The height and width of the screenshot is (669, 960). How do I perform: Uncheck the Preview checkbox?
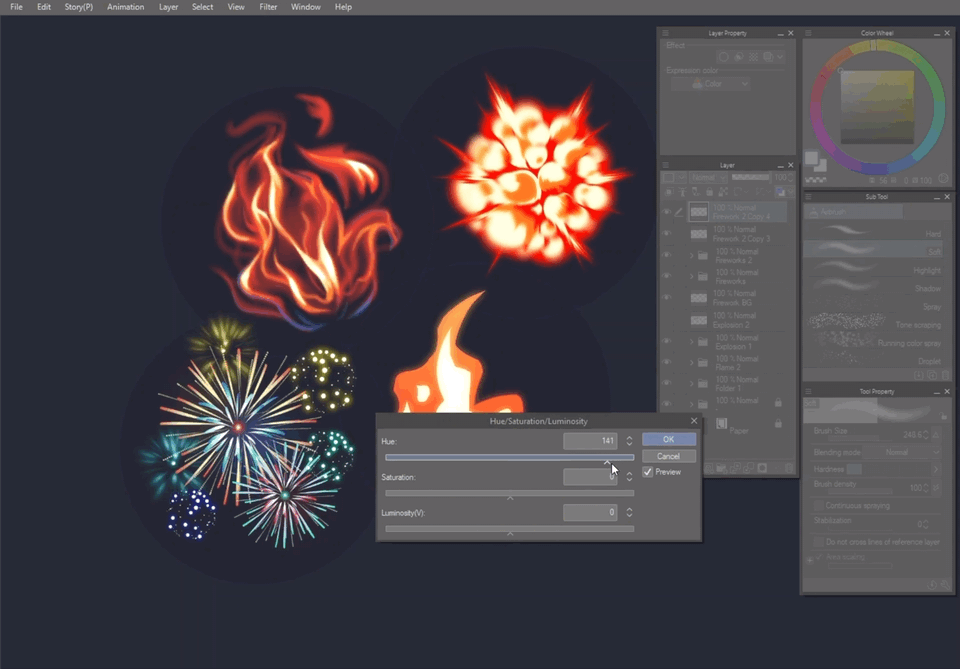pos(648,472)
